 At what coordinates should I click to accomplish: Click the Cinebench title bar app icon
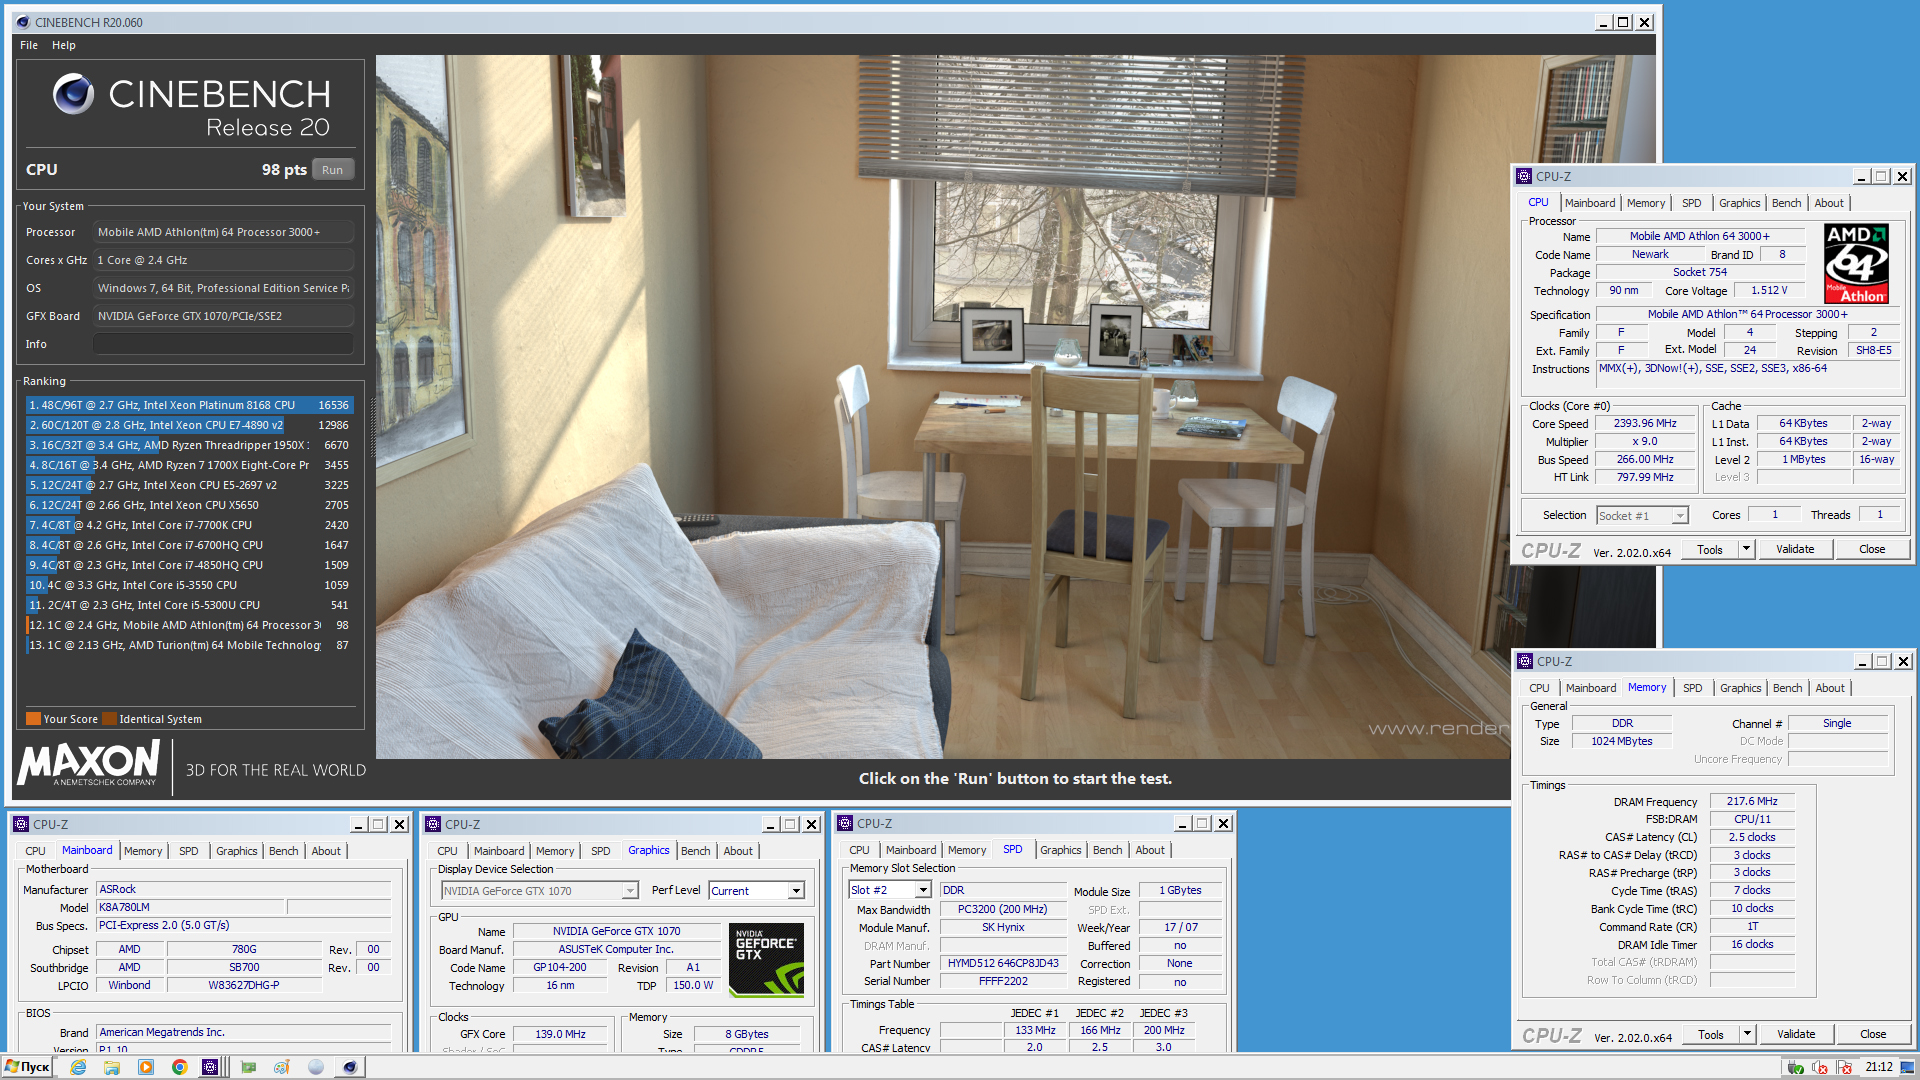tap(23, 22)
